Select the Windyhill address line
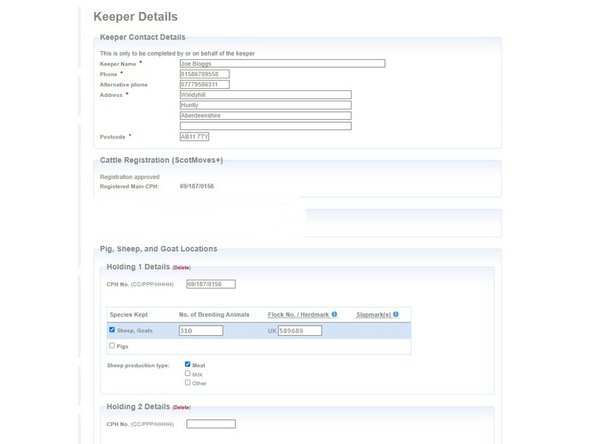The width and height of the screenshot is (592, 444). [x=265, y=94]
